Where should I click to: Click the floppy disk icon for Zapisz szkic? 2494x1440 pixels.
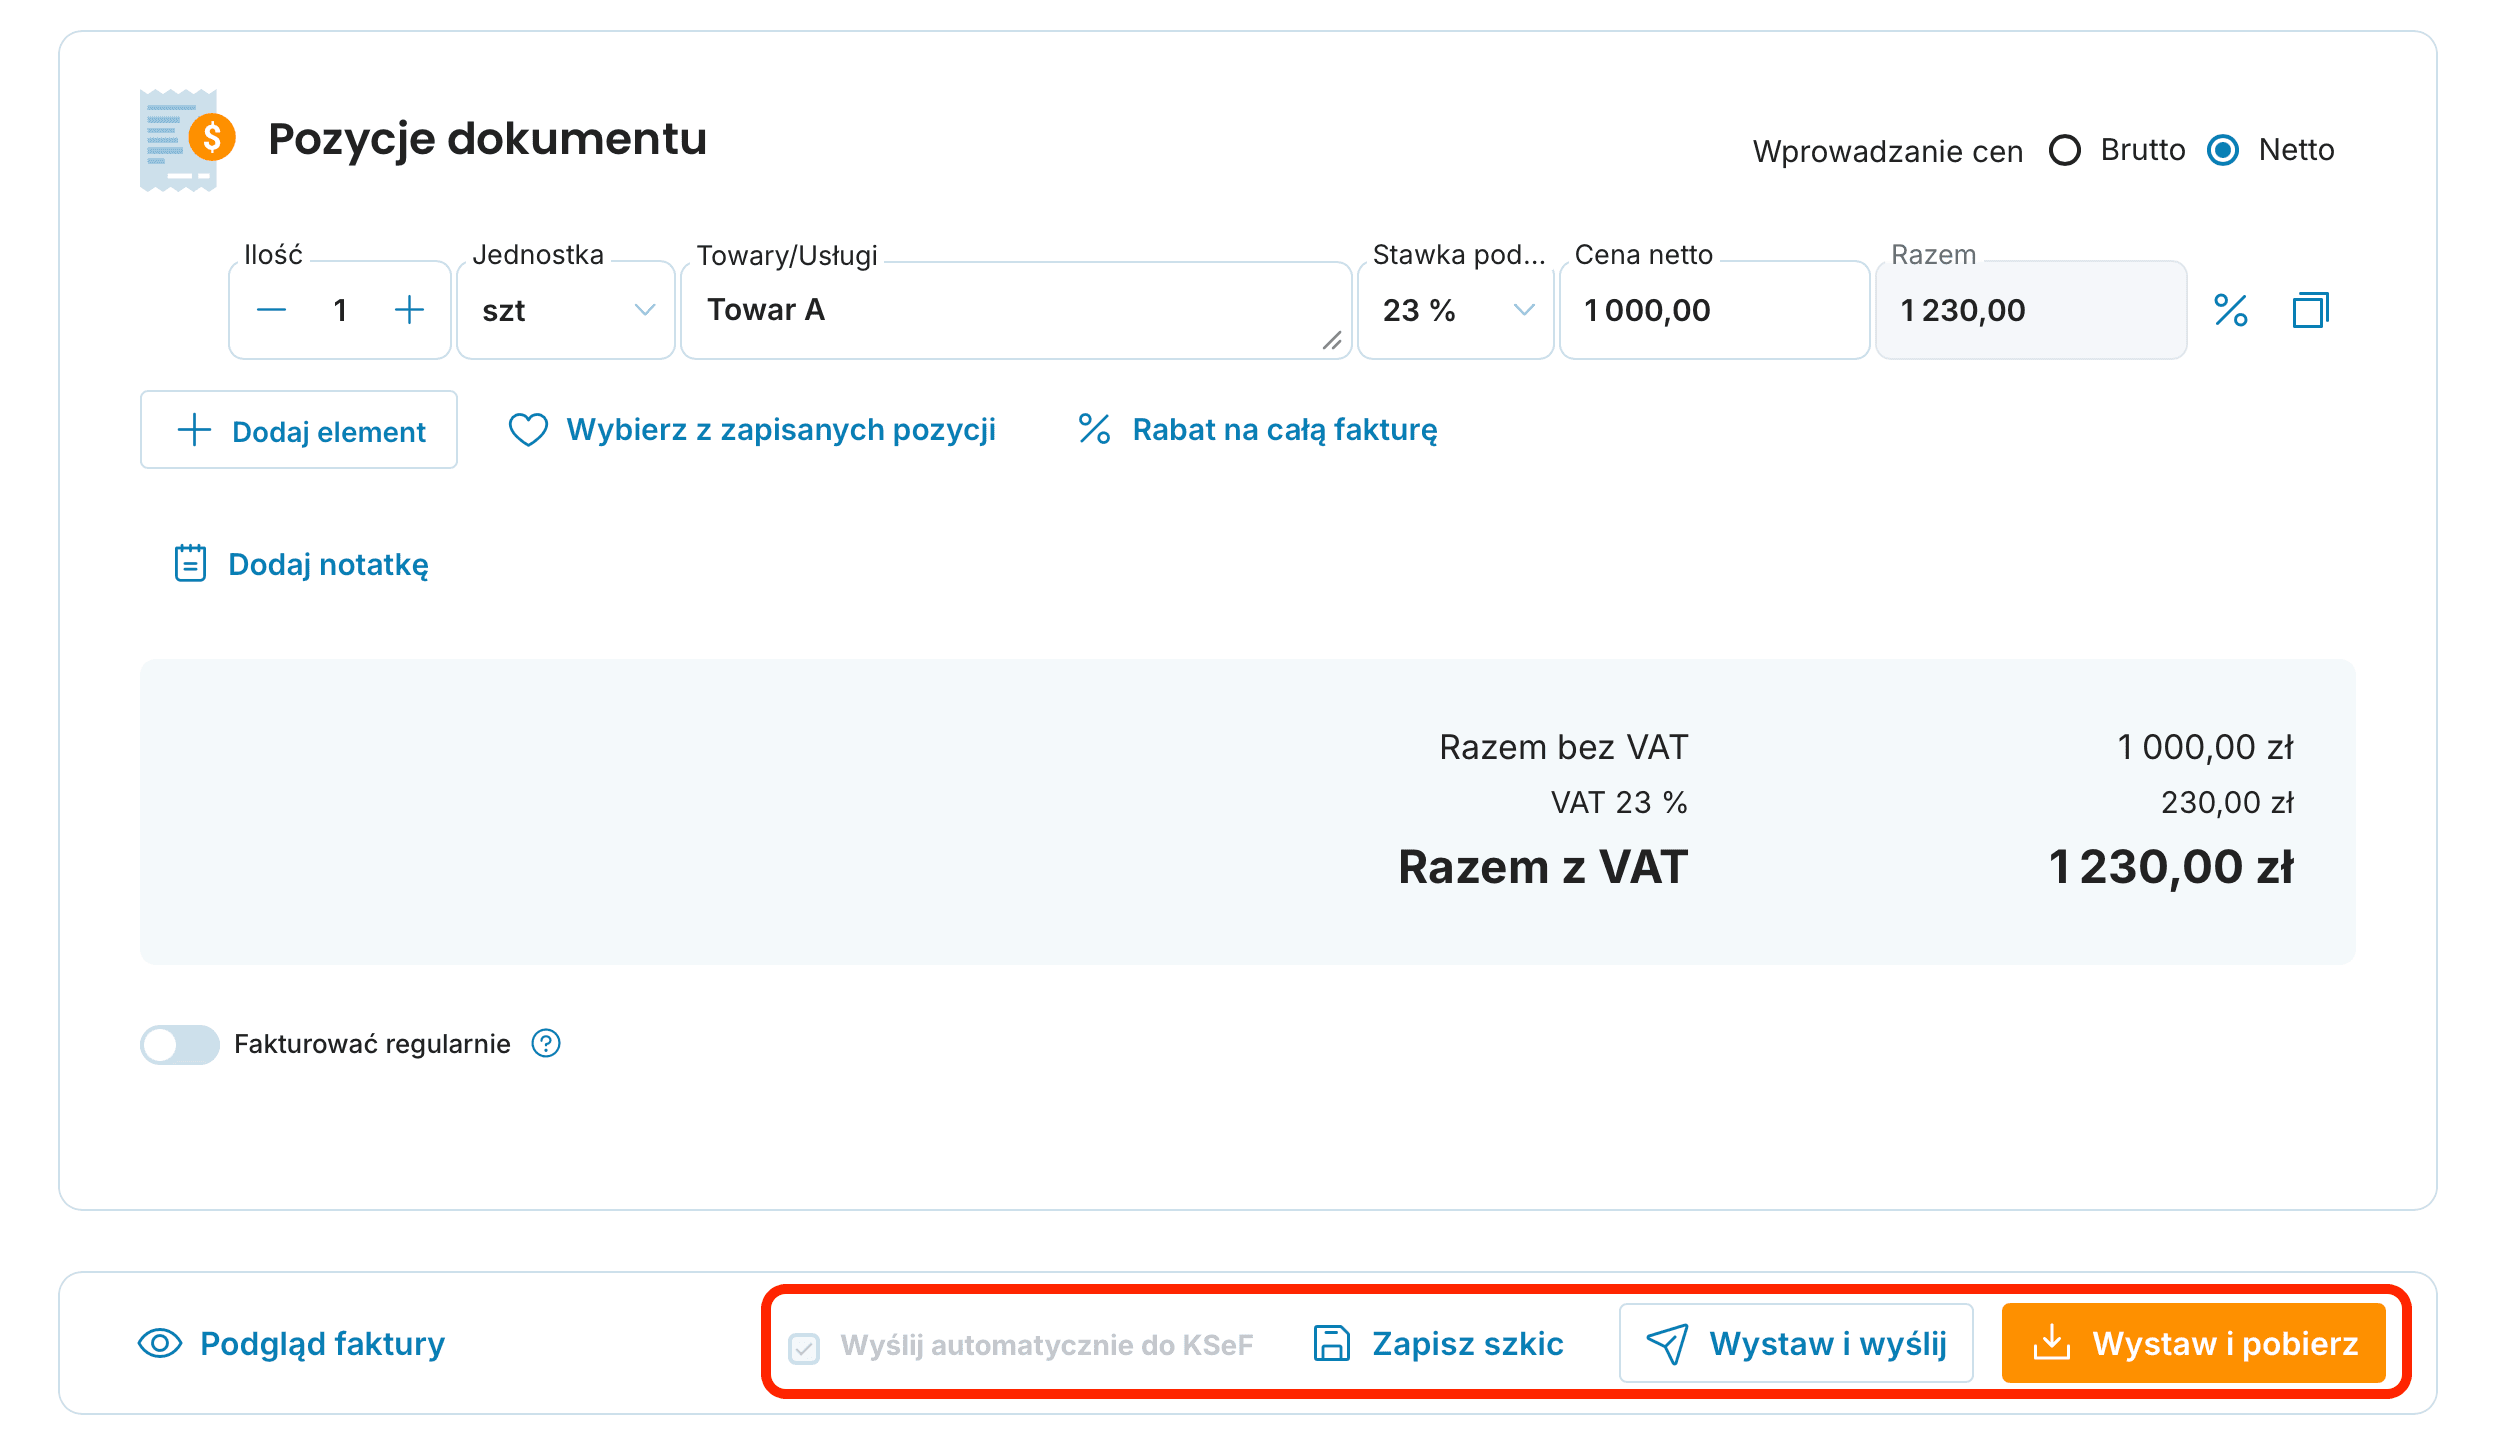click(1331, 1343)
